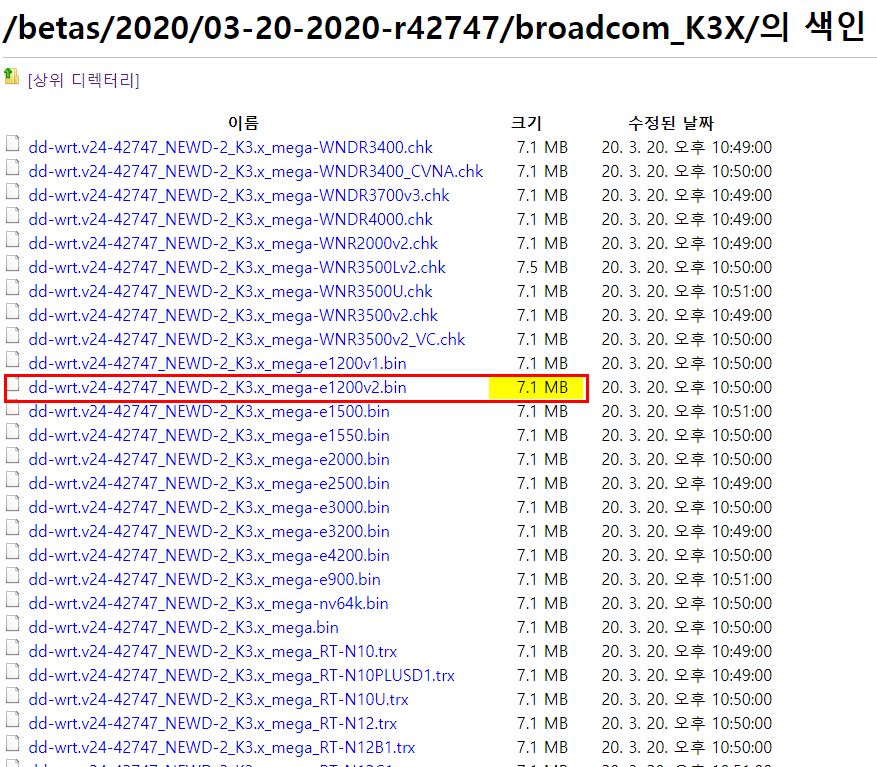Screen dimensions: 877x767
Task: Click file icon beside e4200.bin
Action: (13, 553)
